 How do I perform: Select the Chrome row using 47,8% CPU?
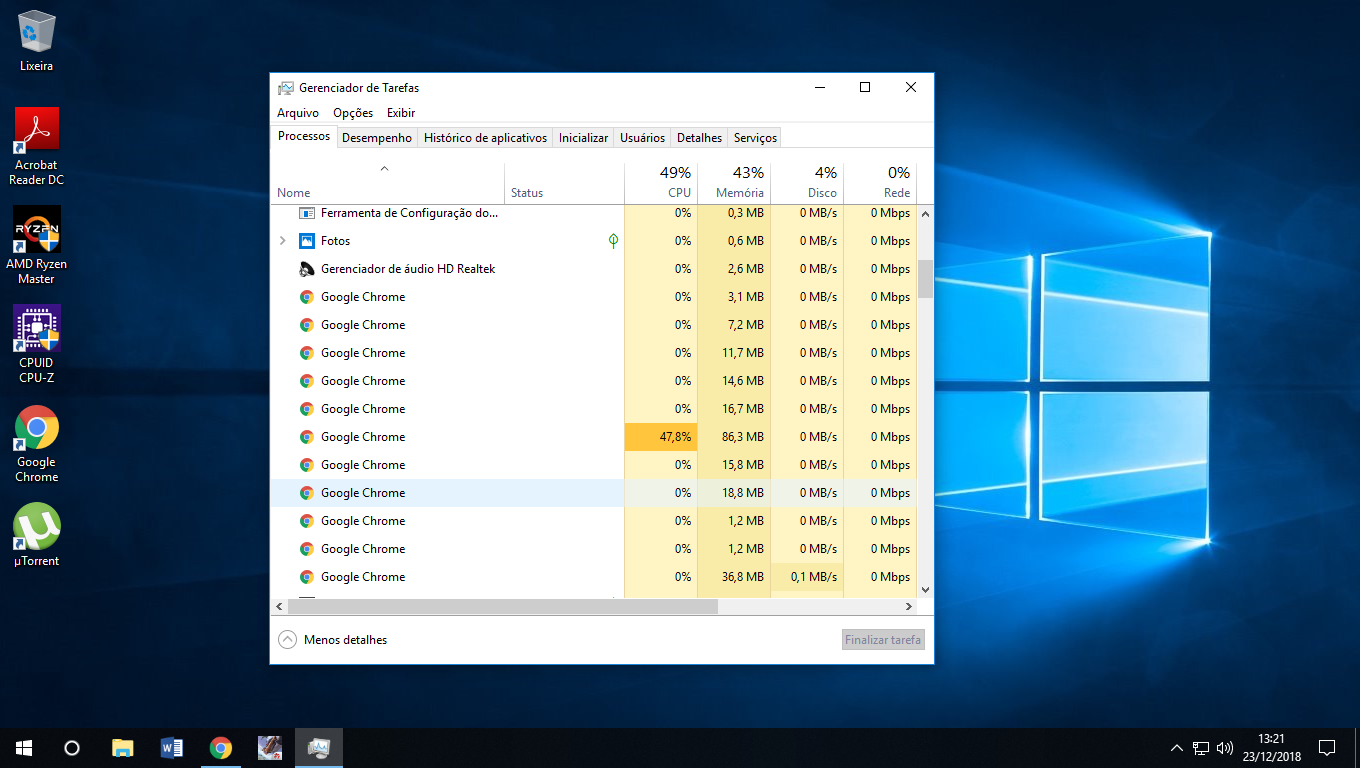coord(594,437)
